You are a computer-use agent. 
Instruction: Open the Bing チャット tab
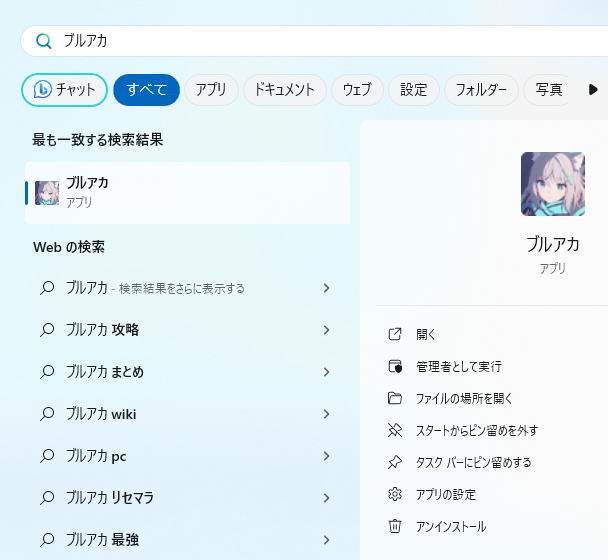coord(64,90)
